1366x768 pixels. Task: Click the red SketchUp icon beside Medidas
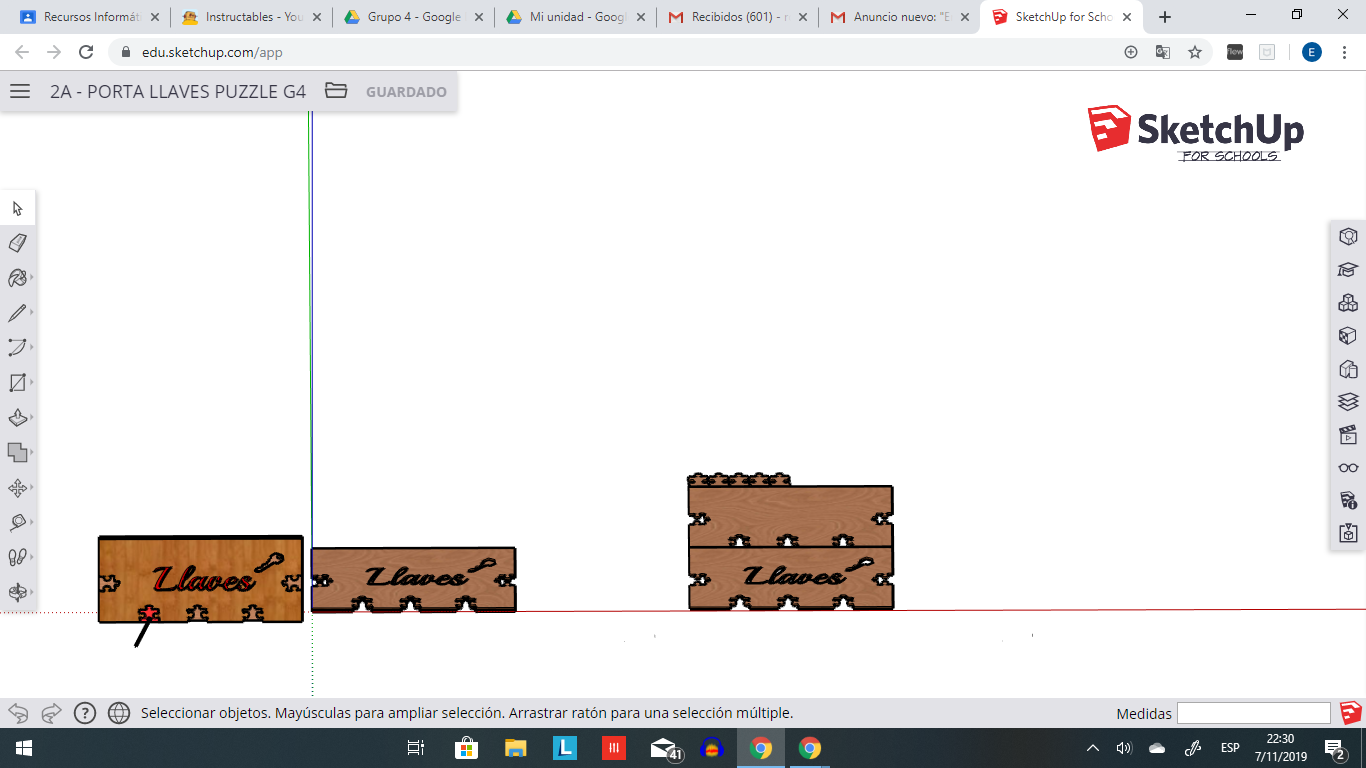click(1351, 713)
